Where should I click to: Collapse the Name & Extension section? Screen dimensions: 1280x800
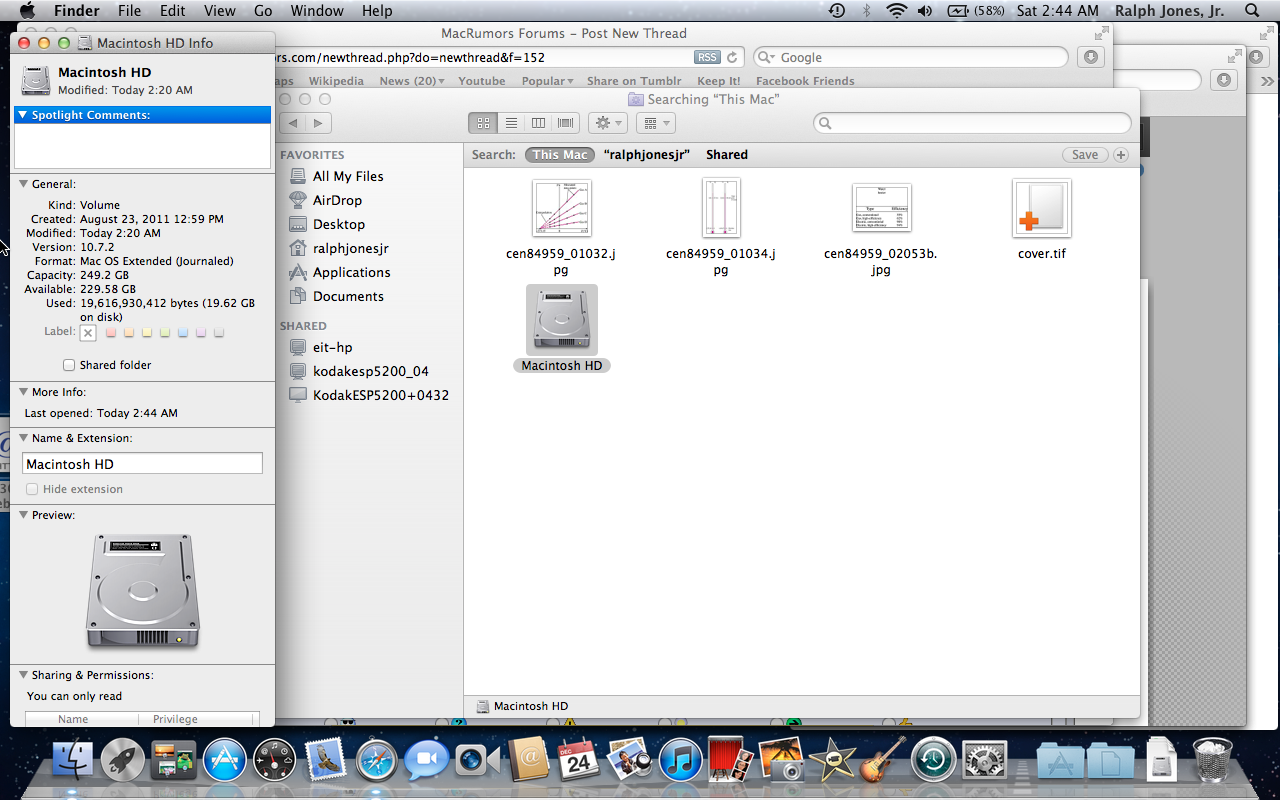coord(23,438)
